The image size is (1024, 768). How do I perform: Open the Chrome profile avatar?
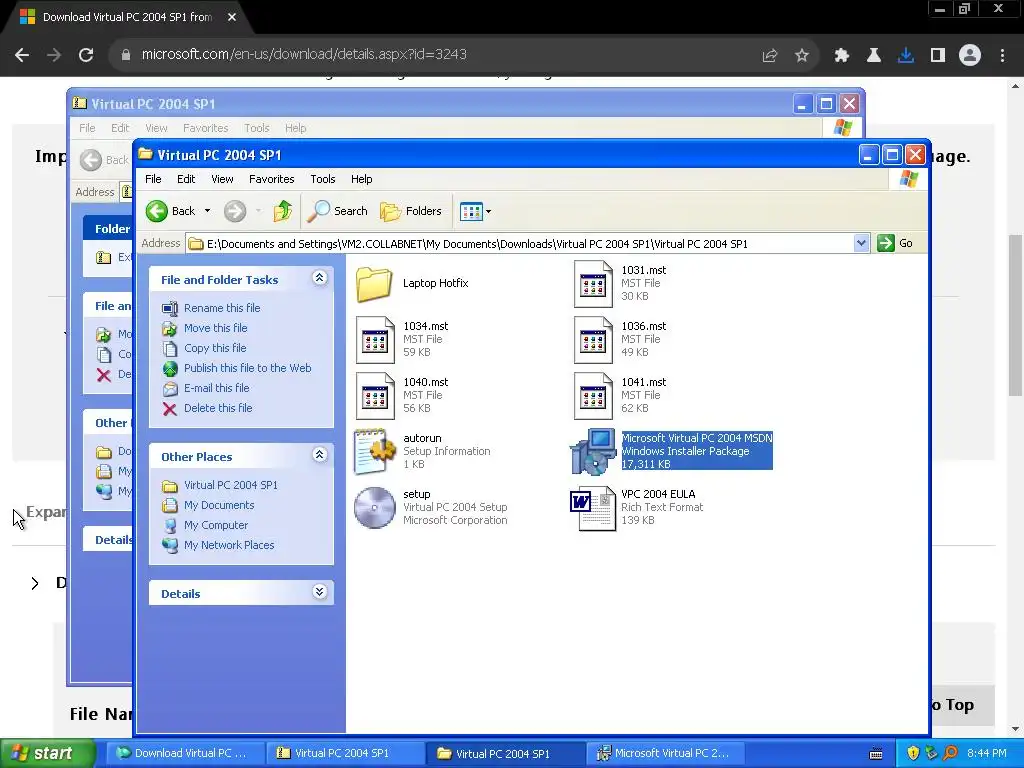coord(970,56)
